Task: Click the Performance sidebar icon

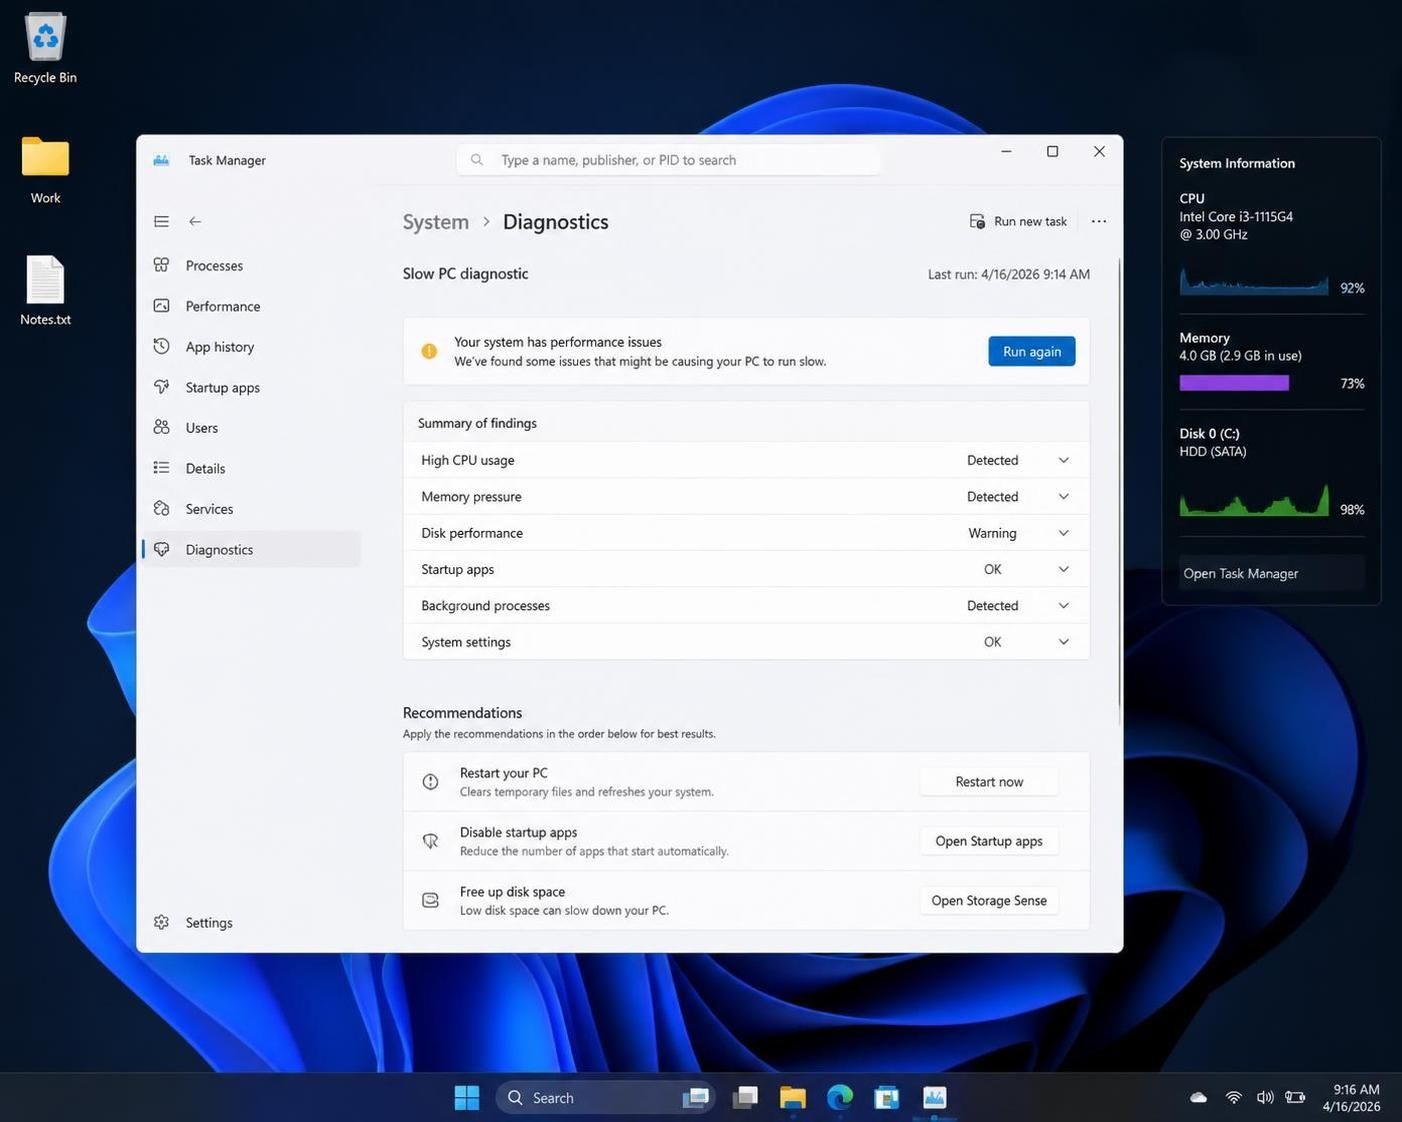Action: 161,306
